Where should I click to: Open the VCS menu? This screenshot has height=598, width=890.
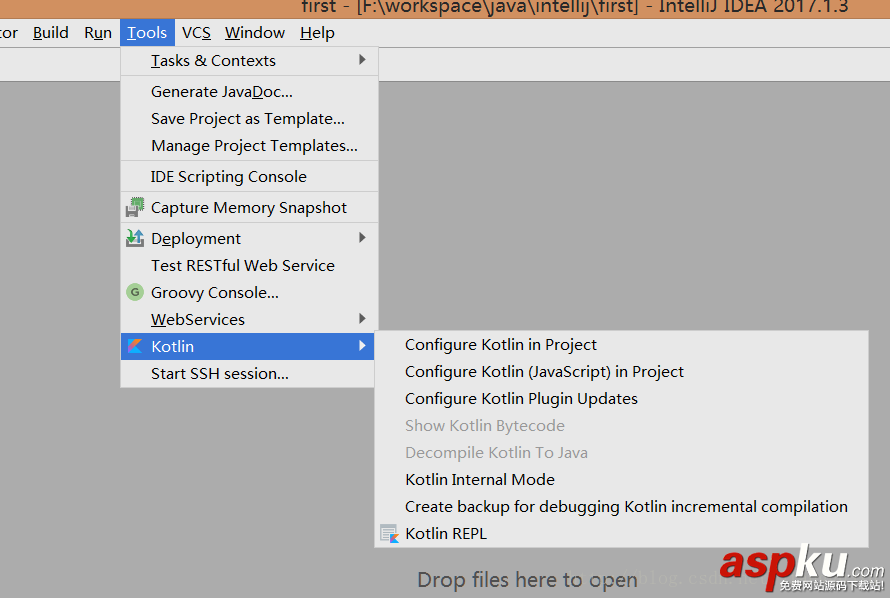(x=196, y=33)
